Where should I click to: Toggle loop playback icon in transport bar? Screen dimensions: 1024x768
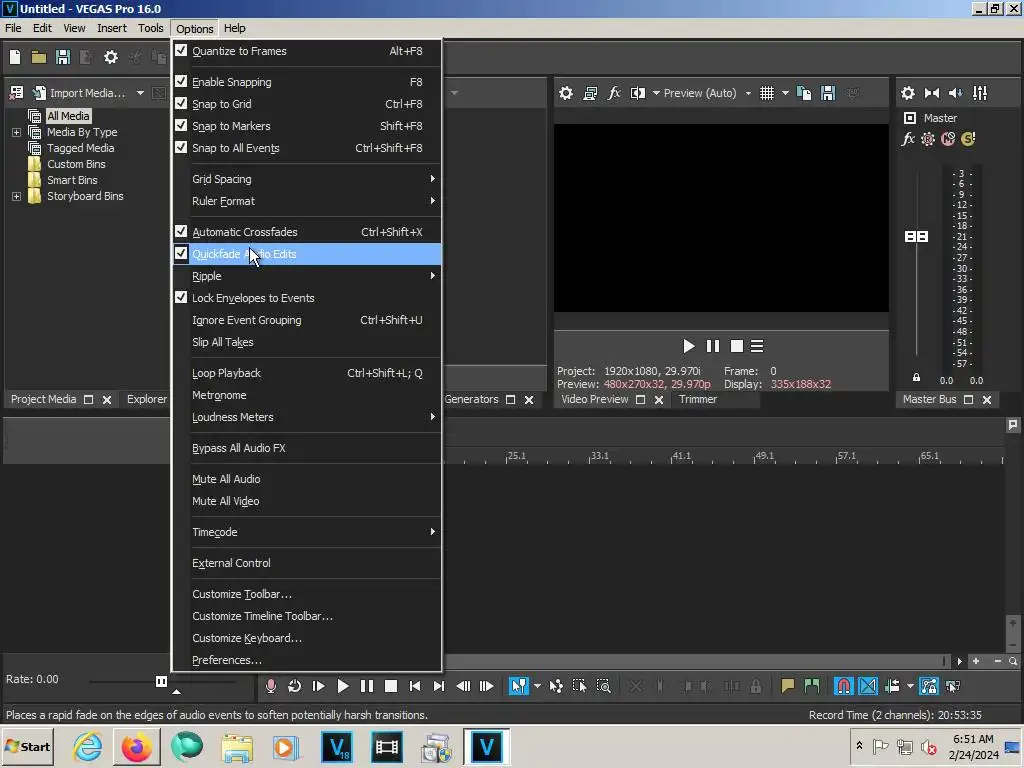295,686
